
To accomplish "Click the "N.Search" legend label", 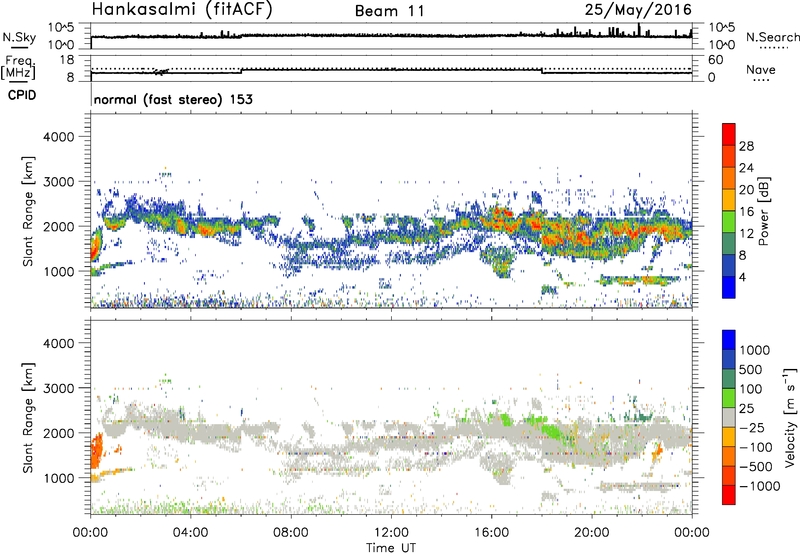I will click(x=773, y=37).
